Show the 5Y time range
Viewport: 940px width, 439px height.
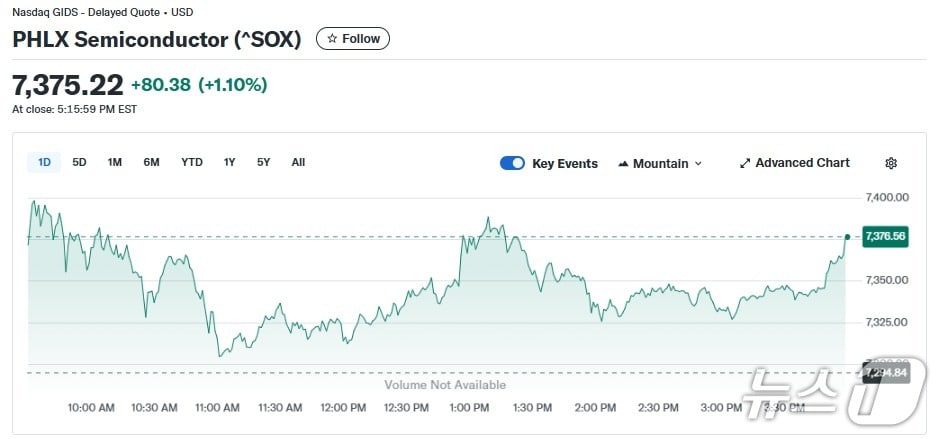[x=263, y=162]
